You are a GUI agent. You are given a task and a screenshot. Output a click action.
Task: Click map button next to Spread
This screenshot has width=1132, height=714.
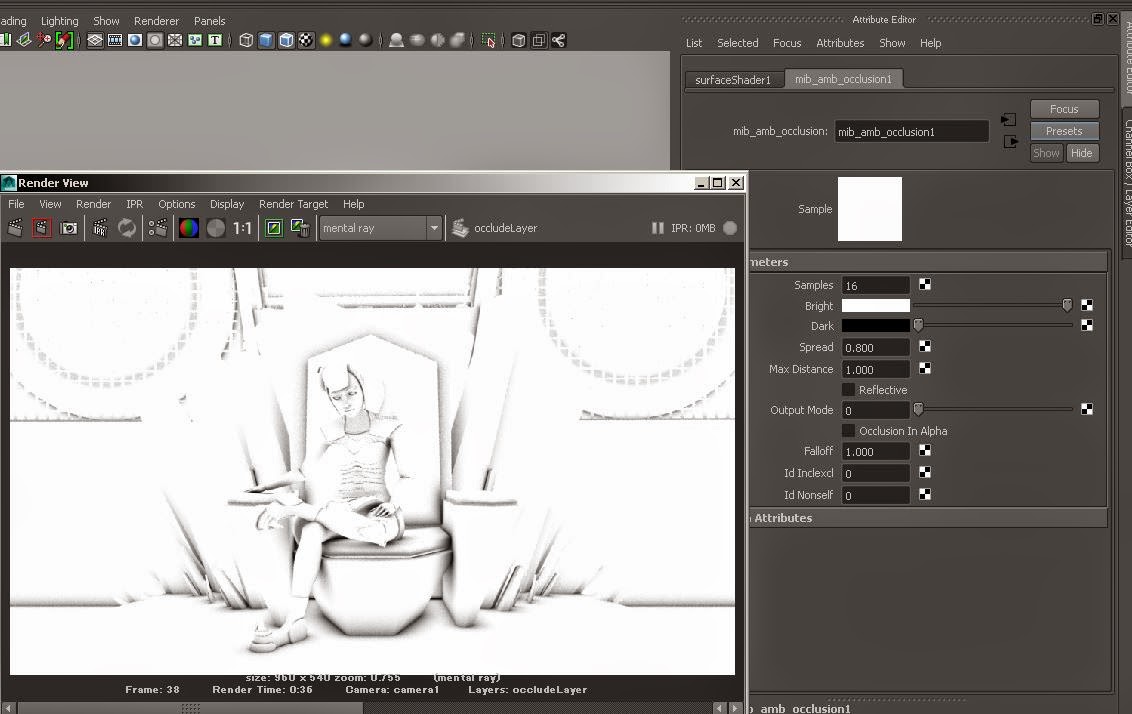click(x=925, y=347)
